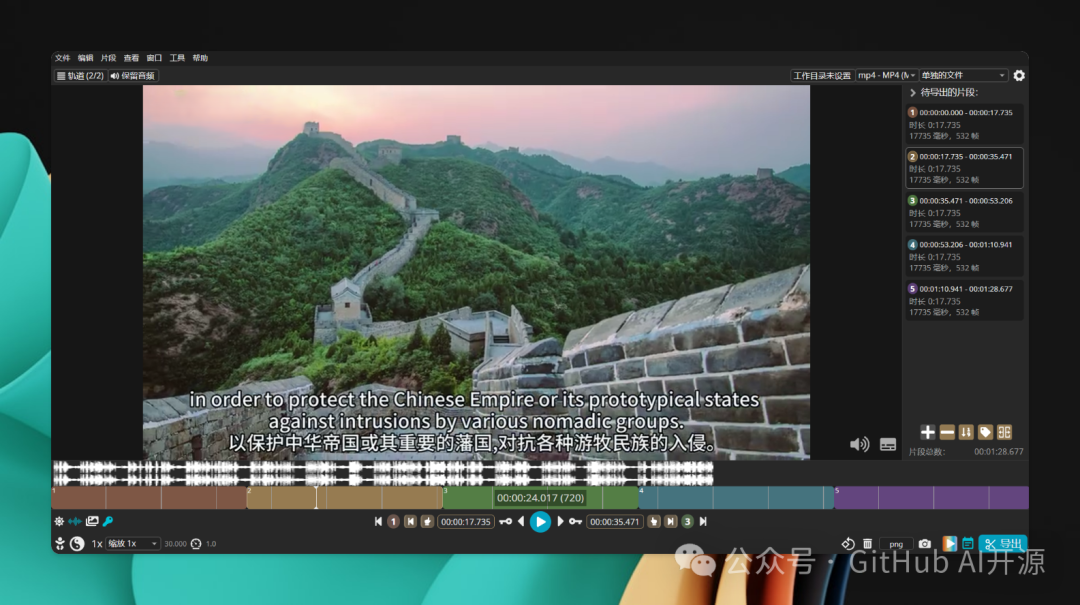Image resolution: width=1080 pixels, height=605 pixels.
Task: Click the playback speed clock icon
Action: [196, 544]
